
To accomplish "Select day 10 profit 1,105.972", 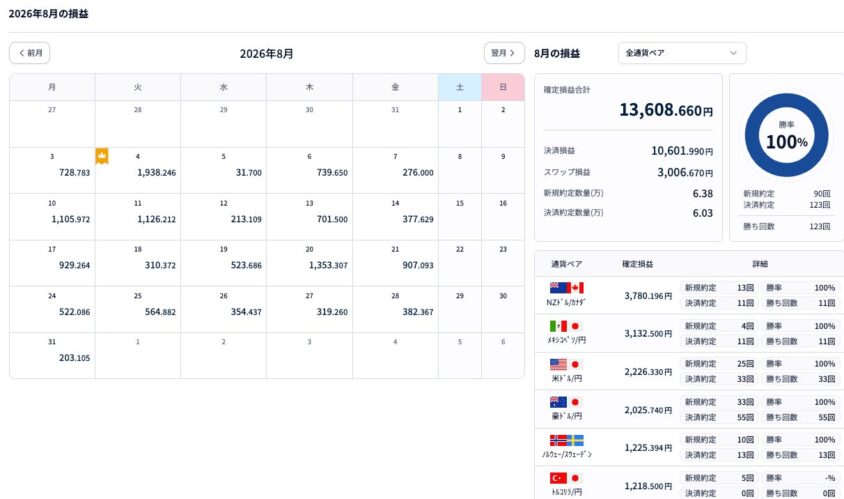I will pos(71,219).
